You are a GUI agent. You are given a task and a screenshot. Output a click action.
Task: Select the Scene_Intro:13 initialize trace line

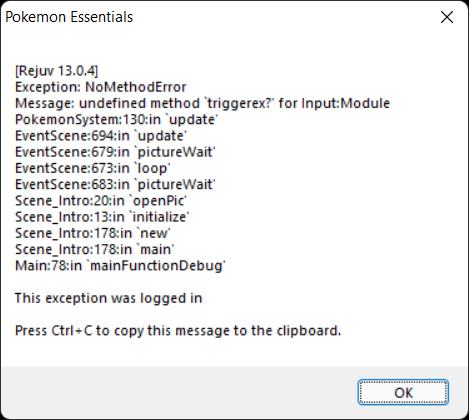pyautogui.click(x=102, y=217)
